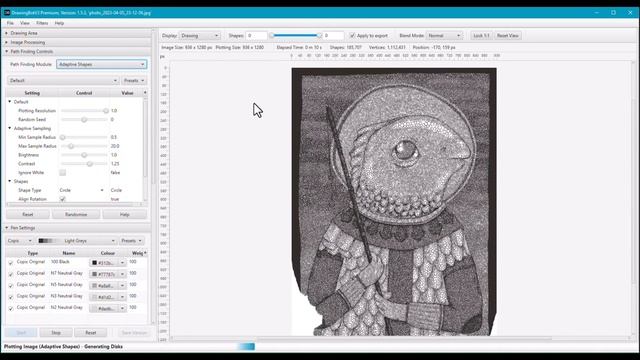This screenshot has width=640, height=360.
Task: Collapse the Shapes settings group
Action: [10, 181]
